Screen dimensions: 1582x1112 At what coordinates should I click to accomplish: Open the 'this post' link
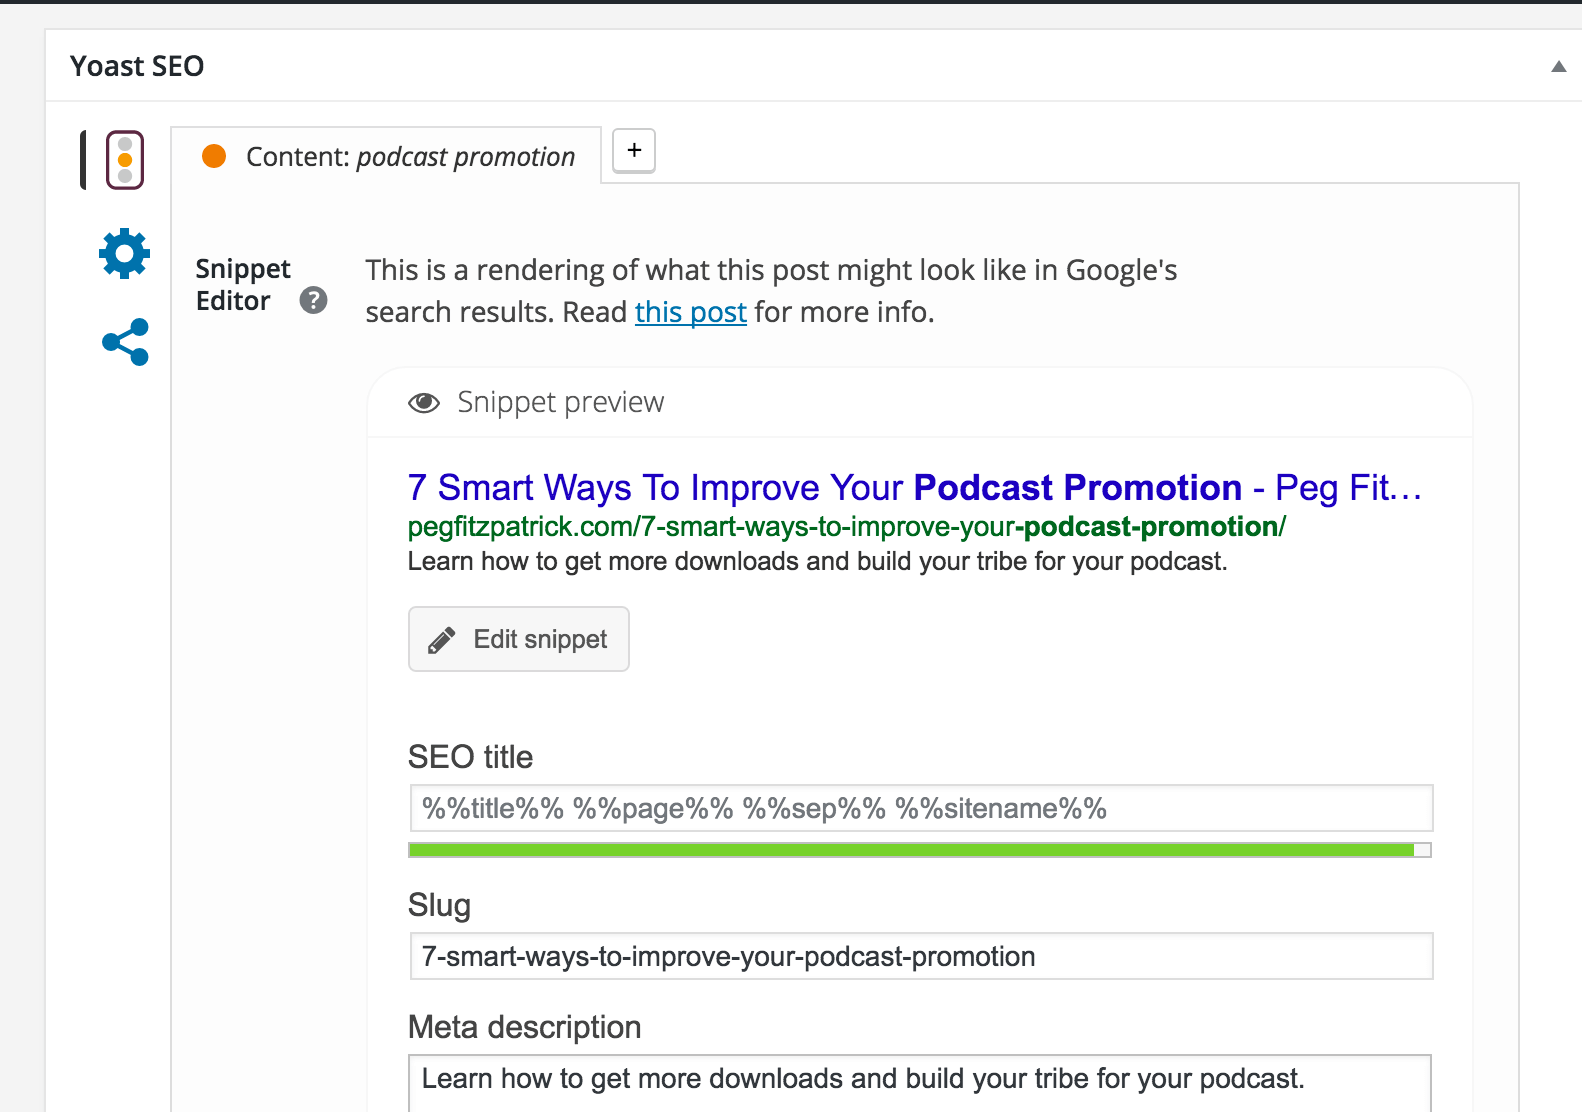pyautogui.click(x=690, y=312)
